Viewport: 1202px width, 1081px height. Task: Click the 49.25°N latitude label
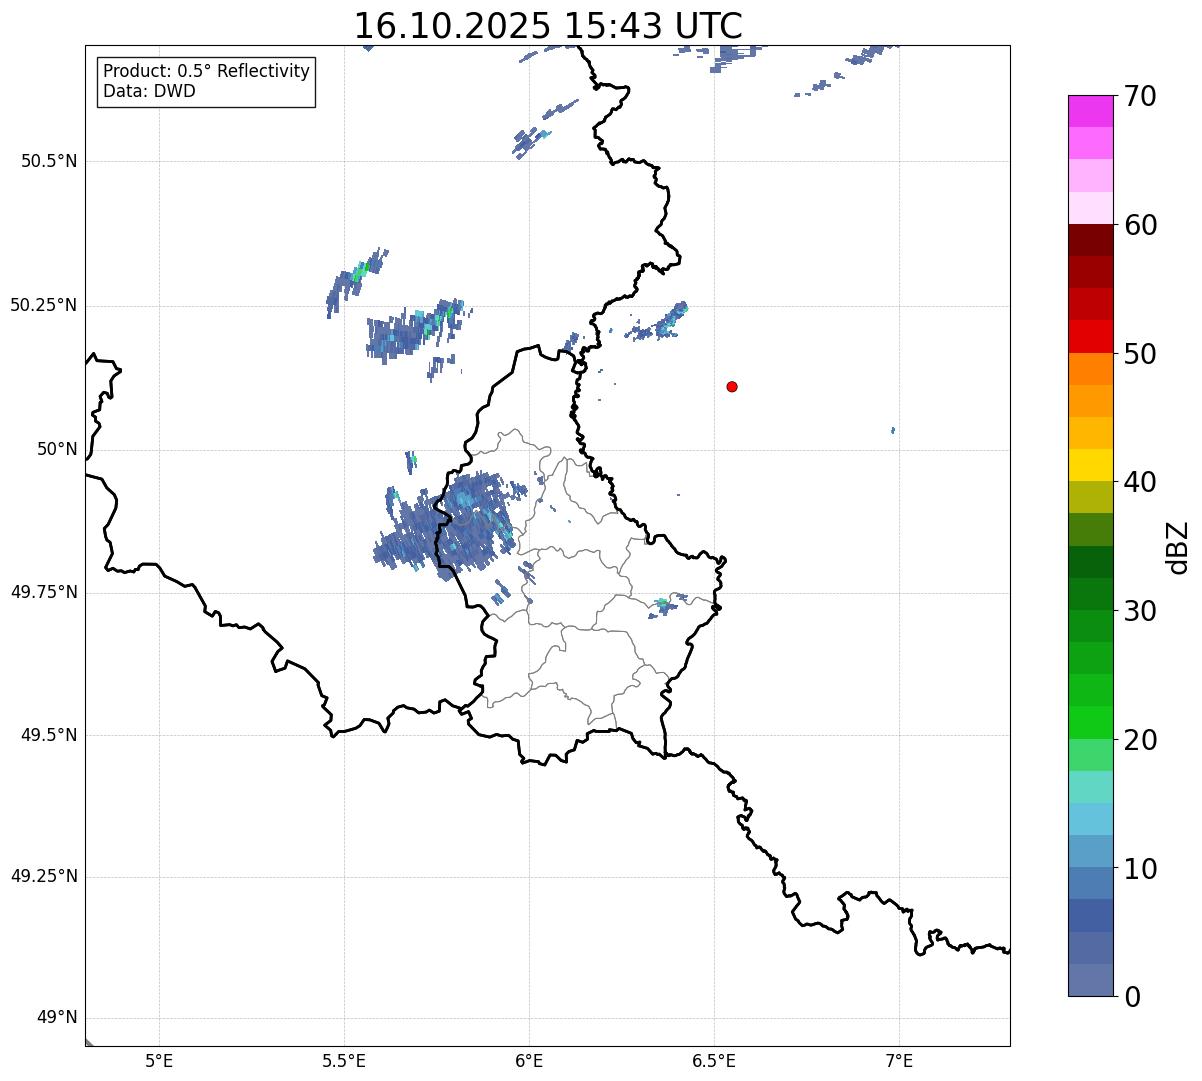(44, 876)
